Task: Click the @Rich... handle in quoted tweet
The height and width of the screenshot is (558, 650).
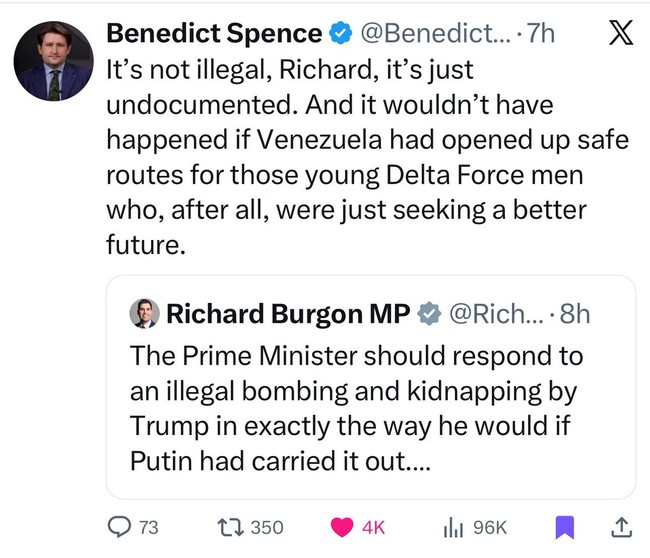Action: click(495, 314)
